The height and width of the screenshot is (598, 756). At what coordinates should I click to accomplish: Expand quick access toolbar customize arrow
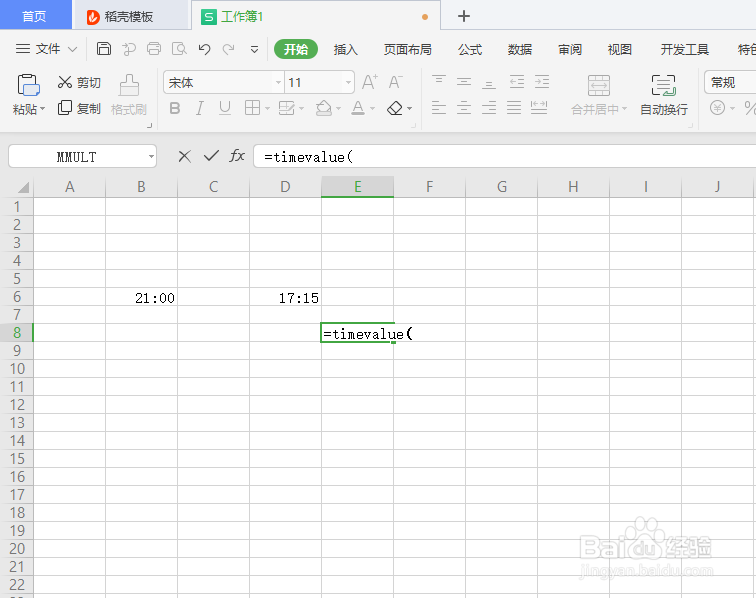[254, 49]
